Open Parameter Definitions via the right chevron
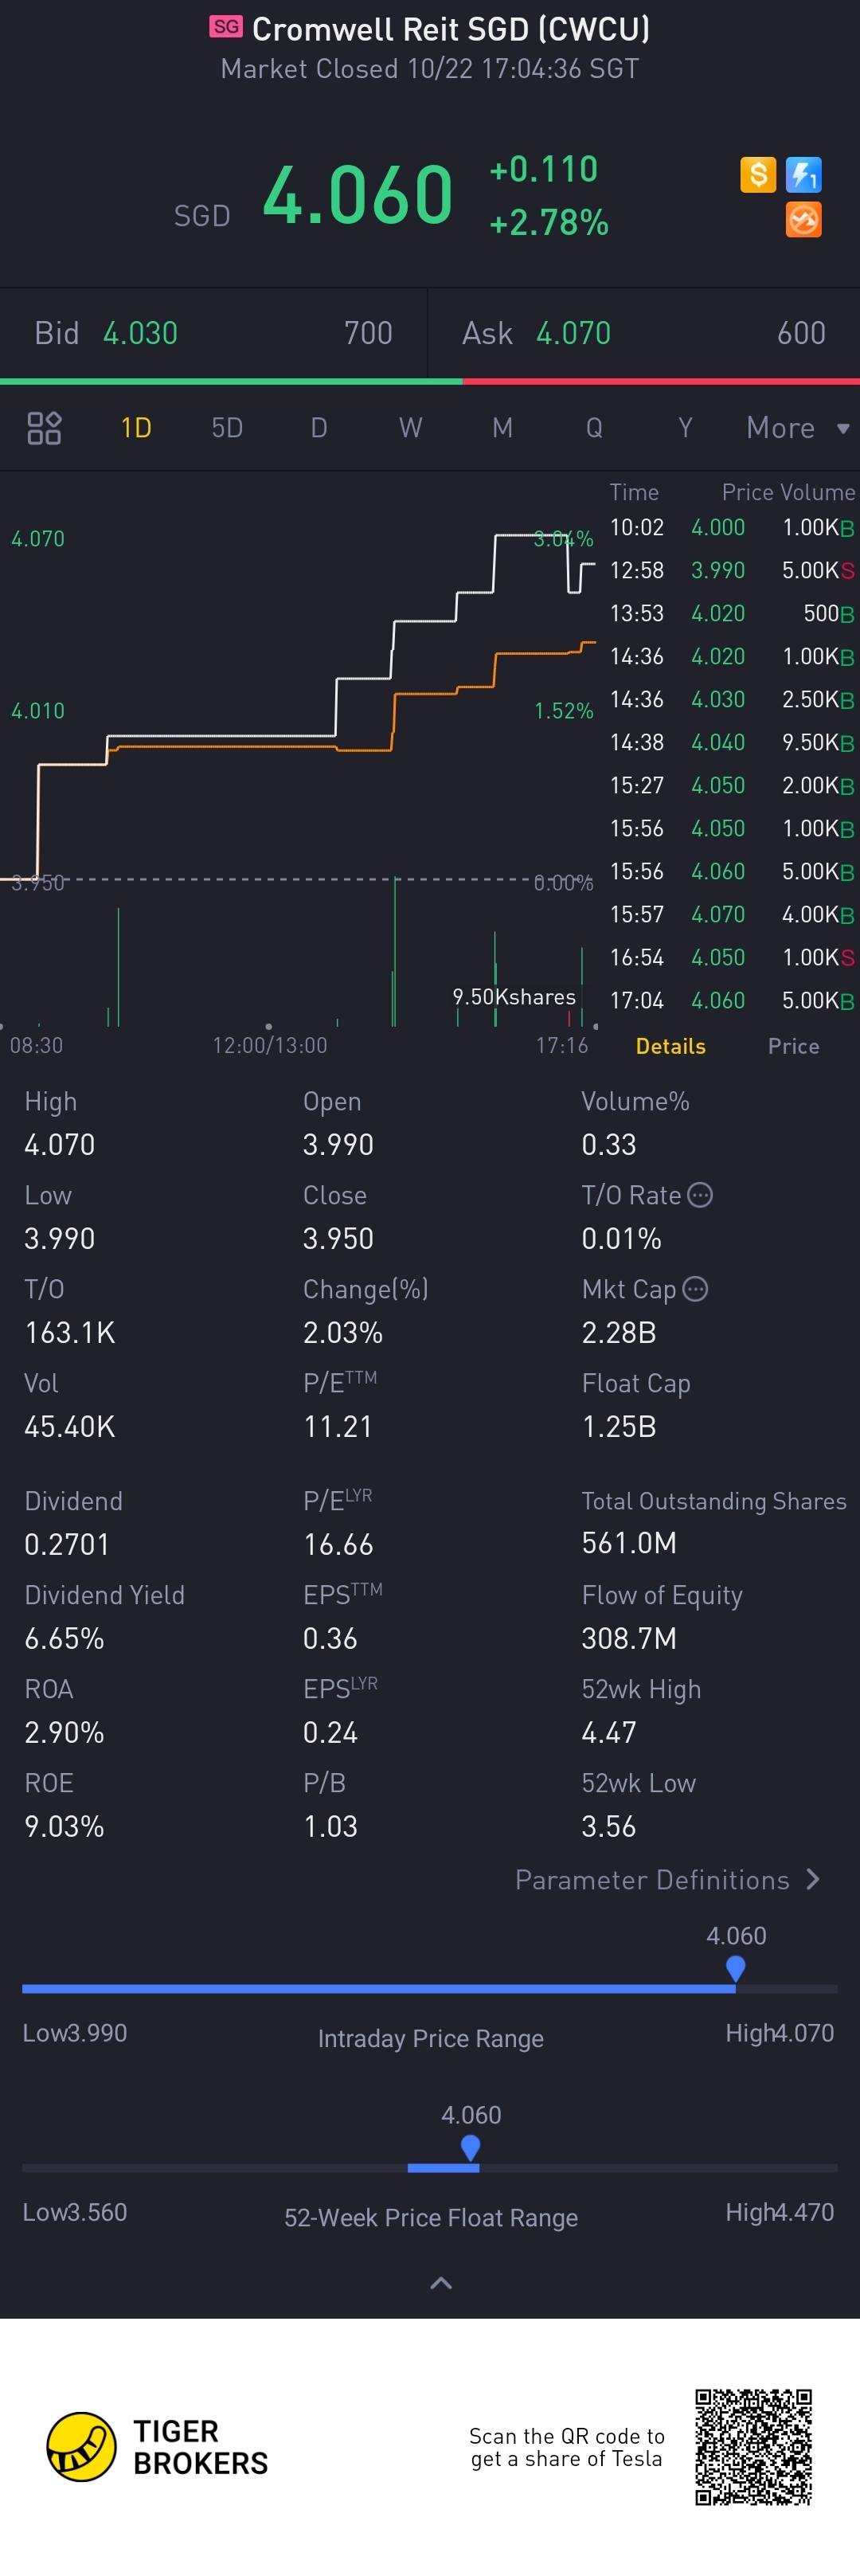 click(x=812, y=1880)
